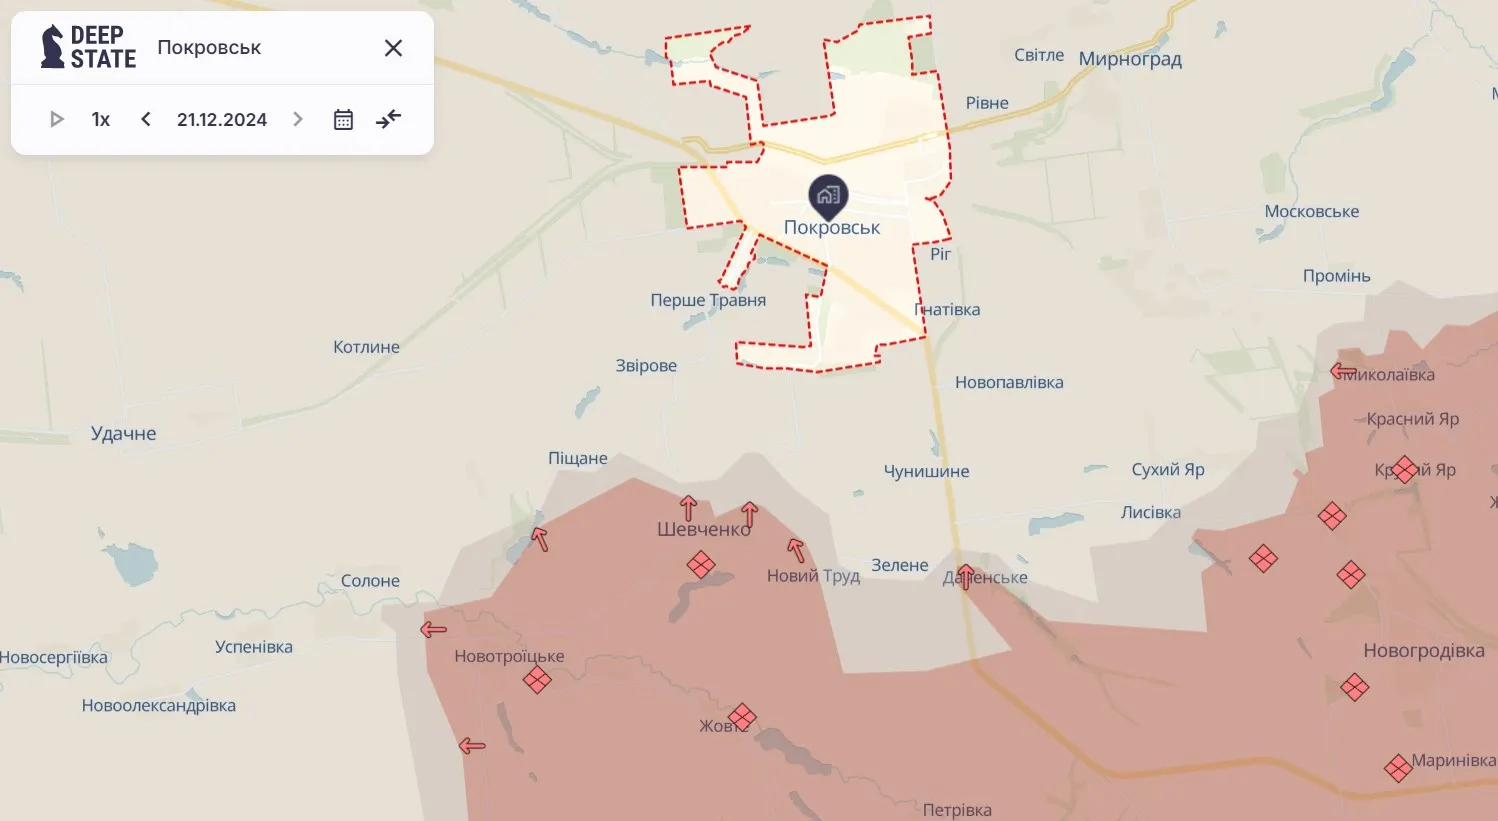Click the diamond unit marker near Шевченко
The width and height of the screenshot is (1498, 821).
[701, 565]
